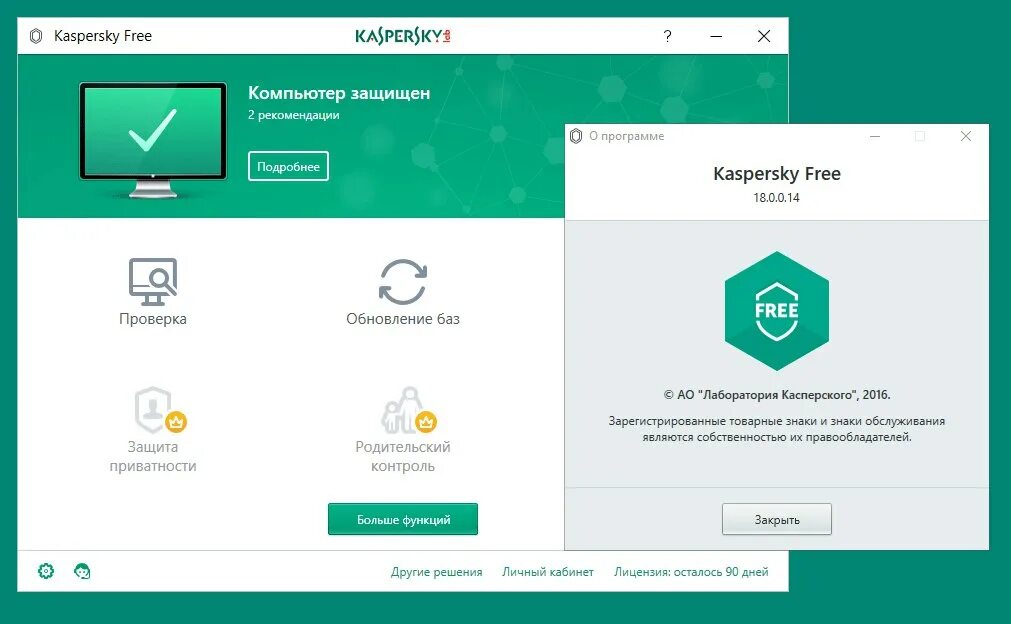Click the Лаборатория Касперского copyright line

(776, 395)
